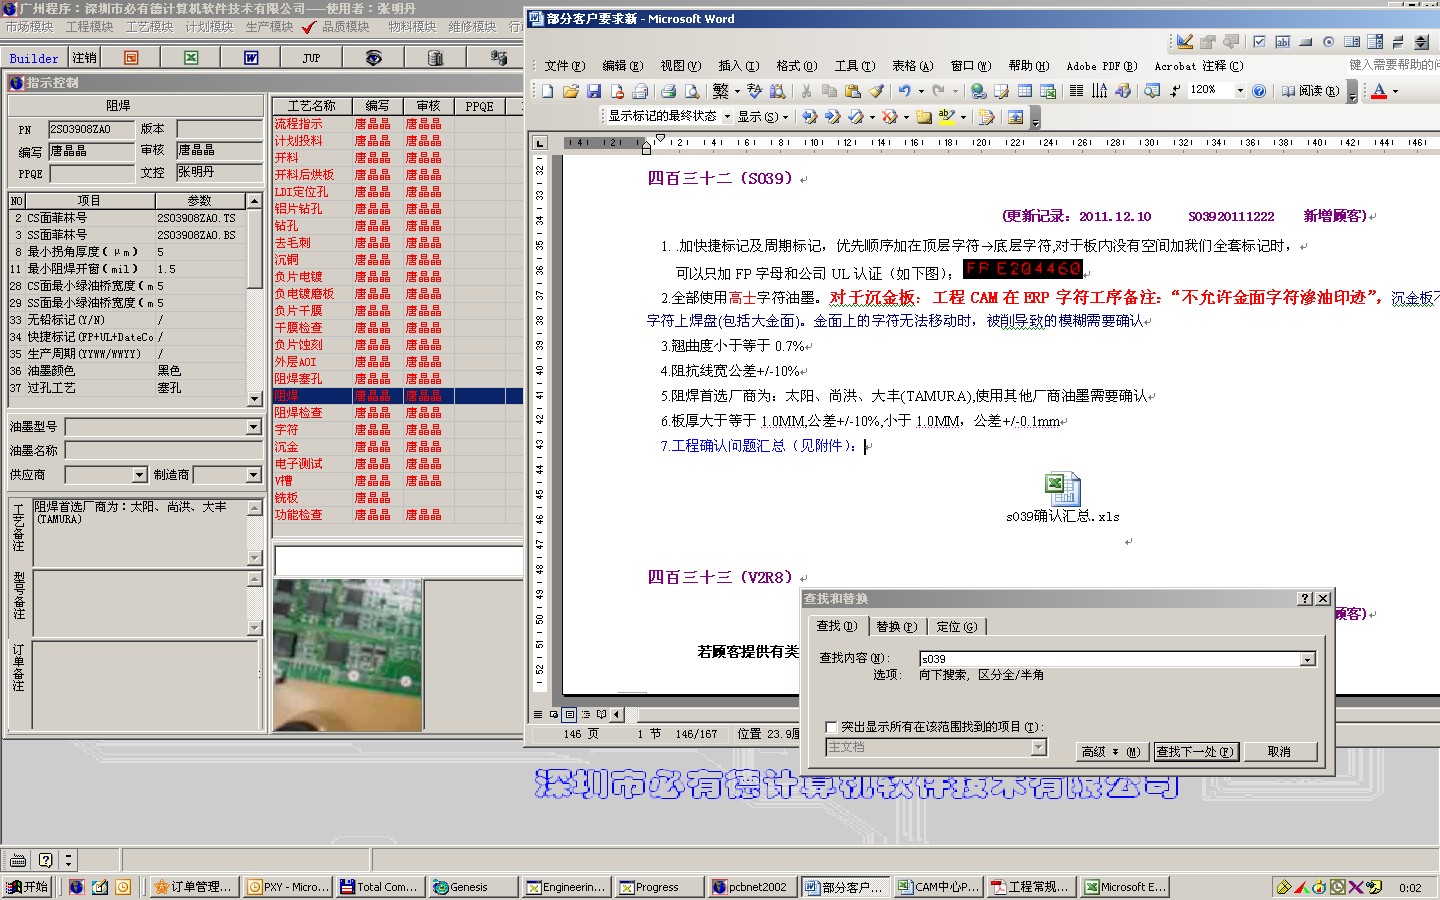Image resolution: width=1440 pixels, height=900 pixels.
Task: Save the Word document with floppy icon
Action: pos(594,91)
